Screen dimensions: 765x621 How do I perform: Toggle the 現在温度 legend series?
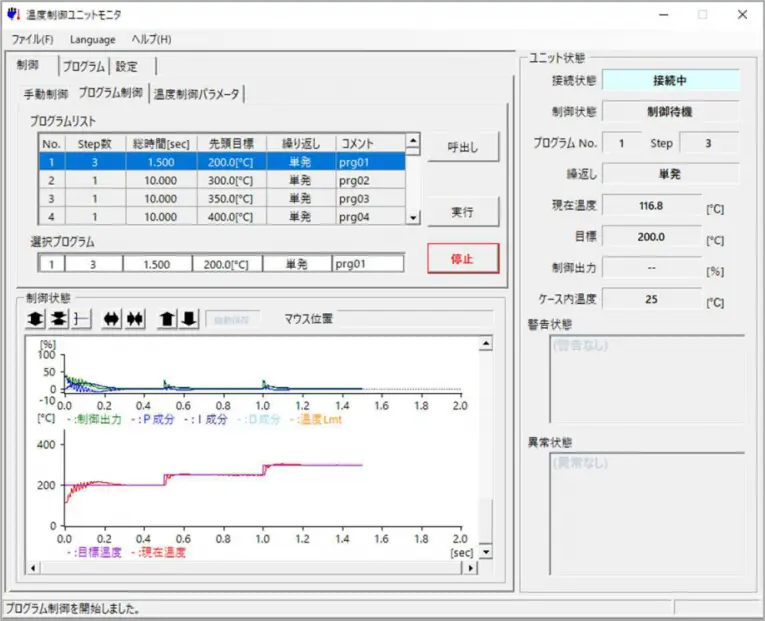tap(163, 551)
